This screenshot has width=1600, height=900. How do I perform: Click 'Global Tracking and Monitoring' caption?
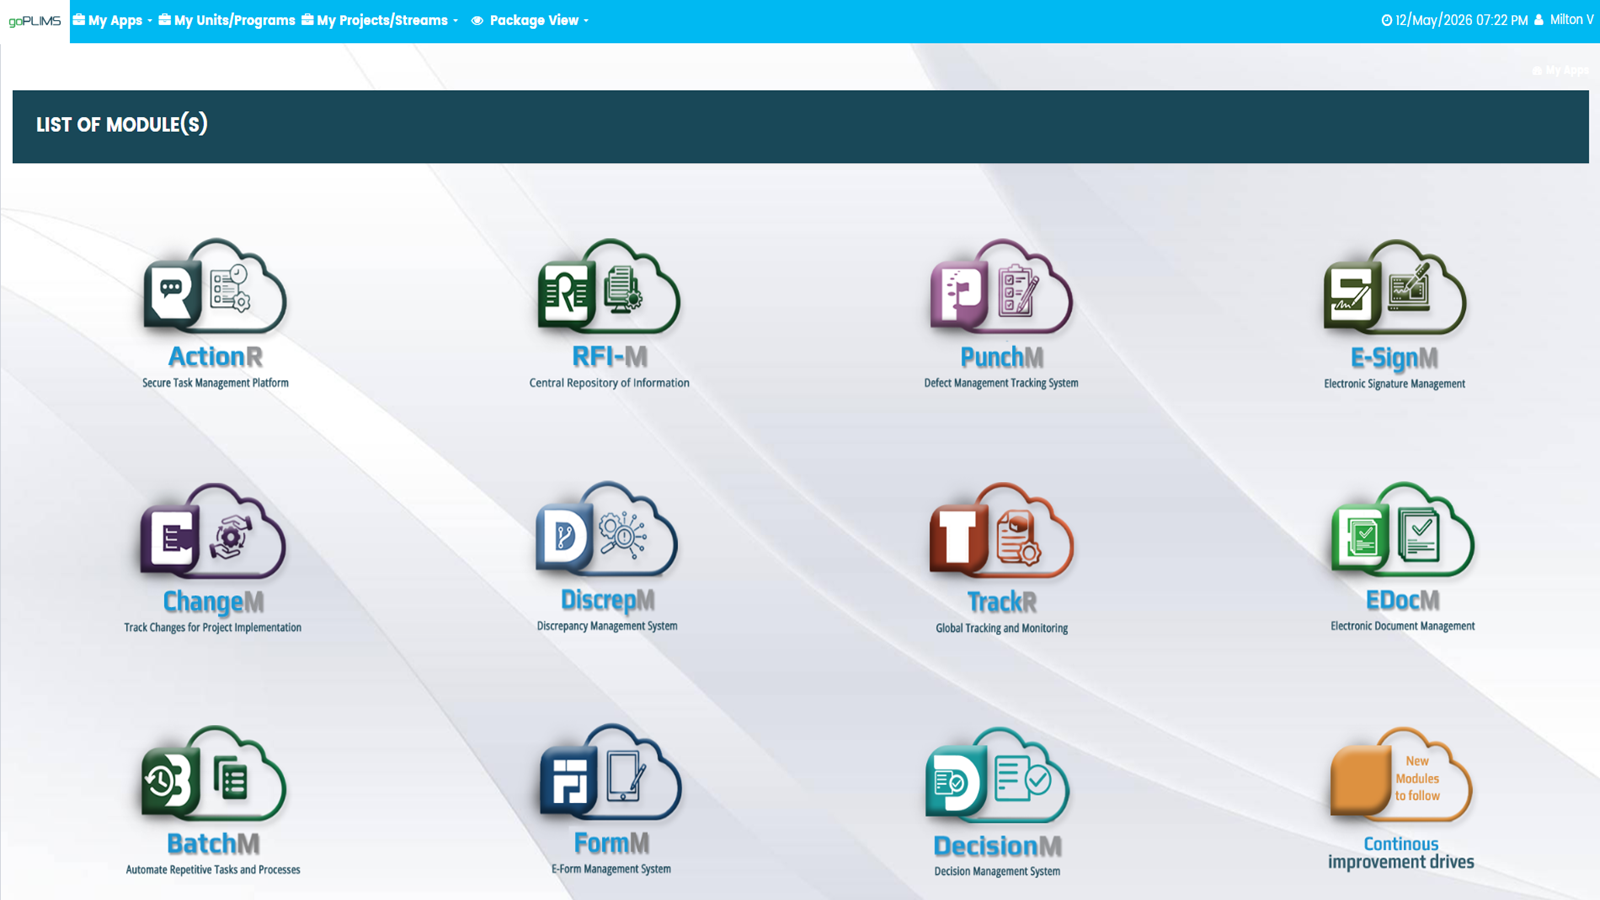coord(1002,628)
